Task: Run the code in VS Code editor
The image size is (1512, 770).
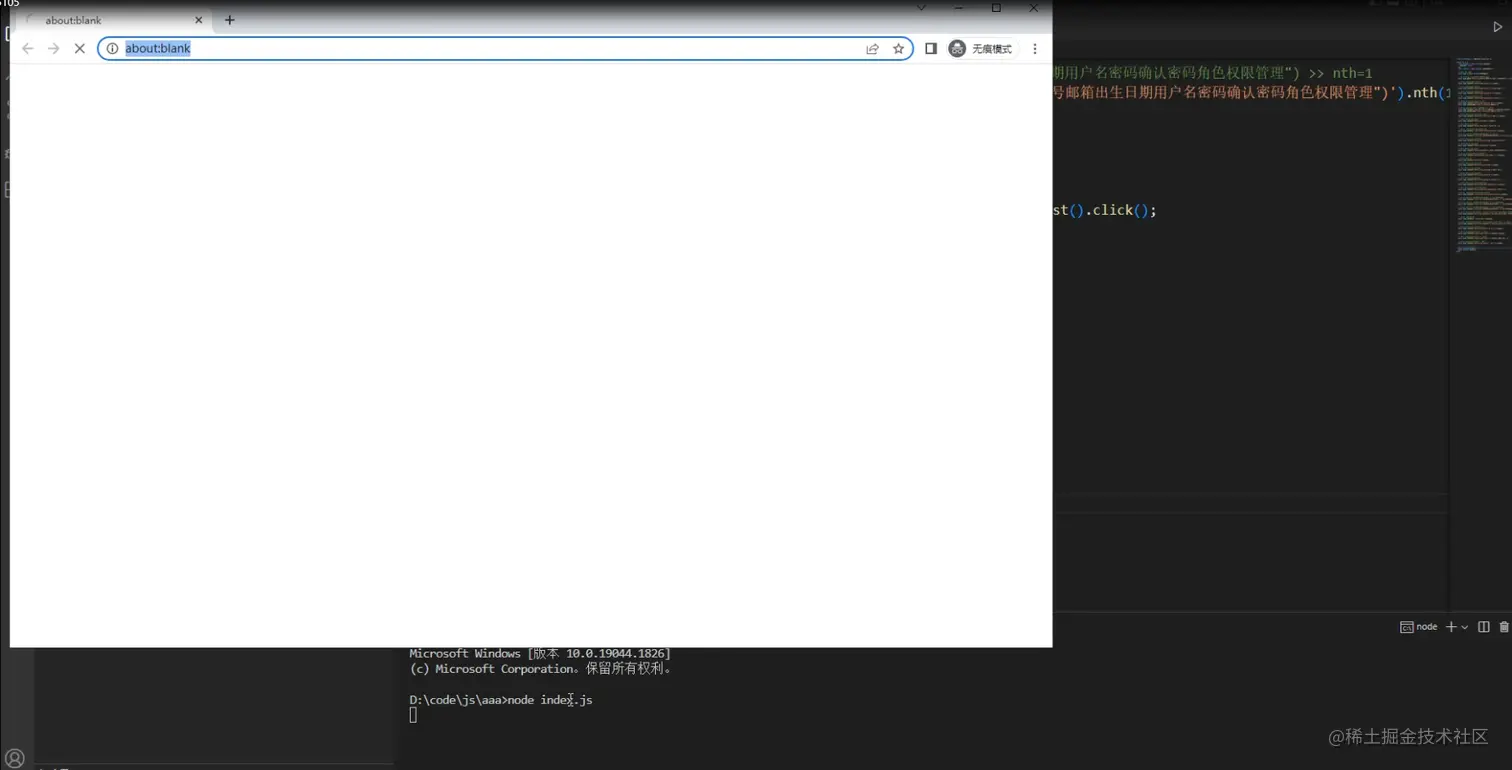Action: [1497, 27]
